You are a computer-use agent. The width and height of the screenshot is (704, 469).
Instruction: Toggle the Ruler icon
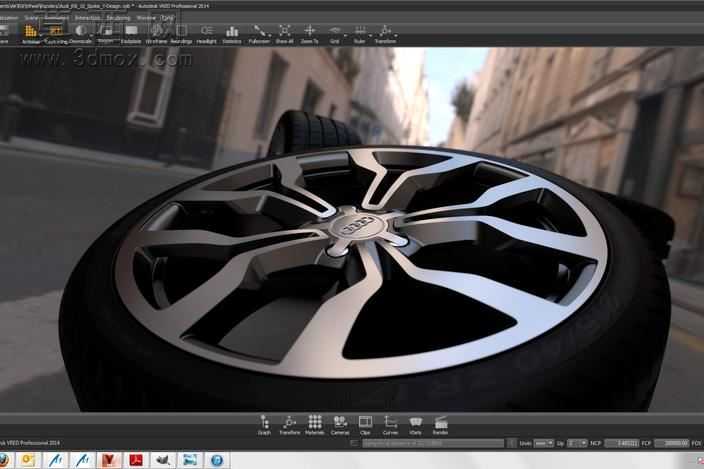(x=360, y=34)
